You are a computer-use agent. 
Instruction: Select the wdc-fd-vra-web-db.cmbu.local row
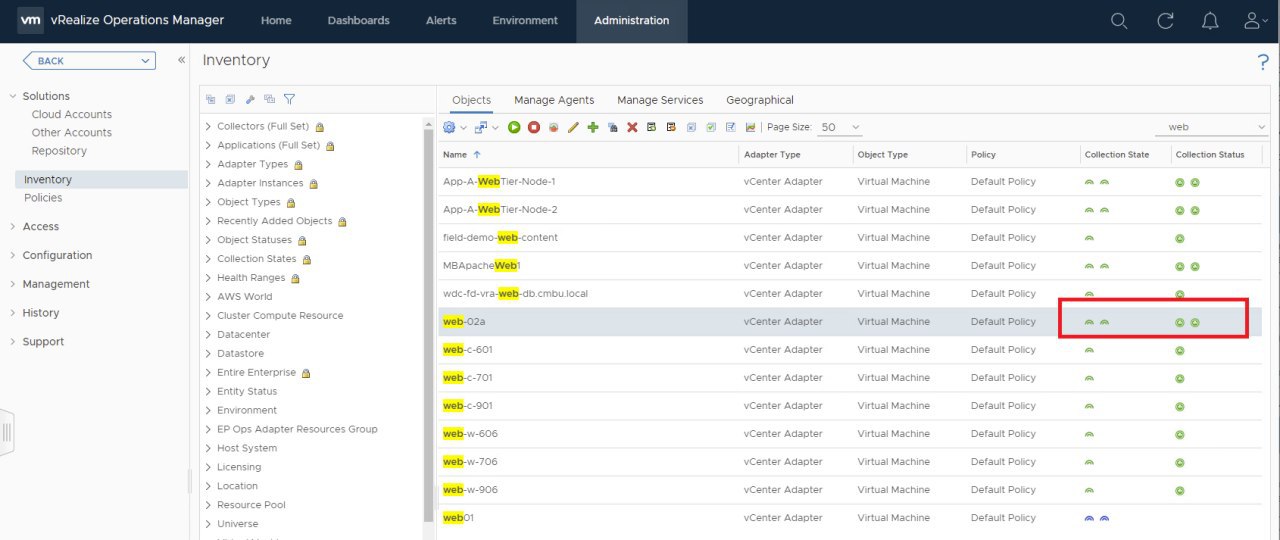(x=849, y=294)
